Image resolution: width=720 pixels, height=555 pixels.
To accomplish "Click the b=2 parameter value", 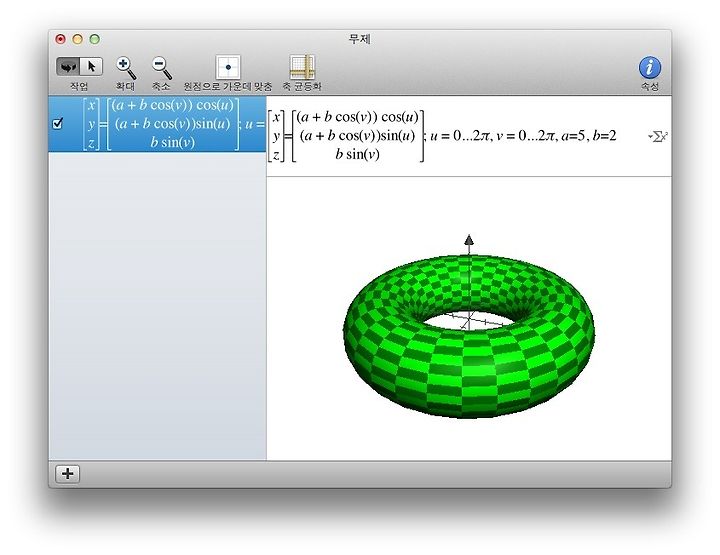I will pyautogui.click(x=604, y=136).
